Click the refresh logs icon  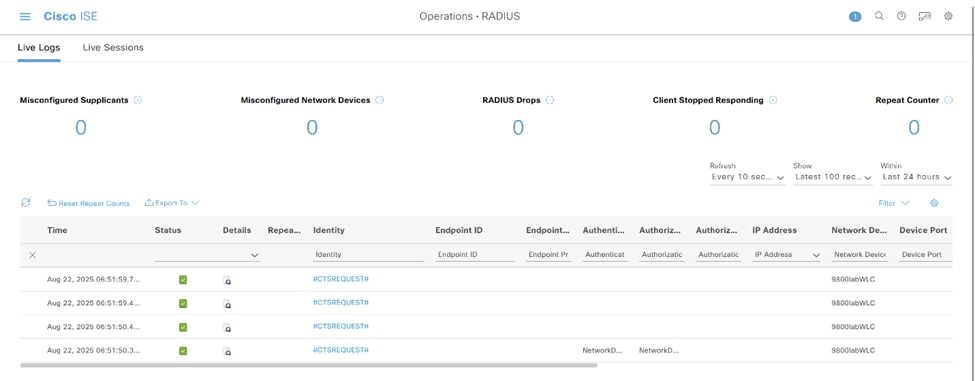pos(25,203)
